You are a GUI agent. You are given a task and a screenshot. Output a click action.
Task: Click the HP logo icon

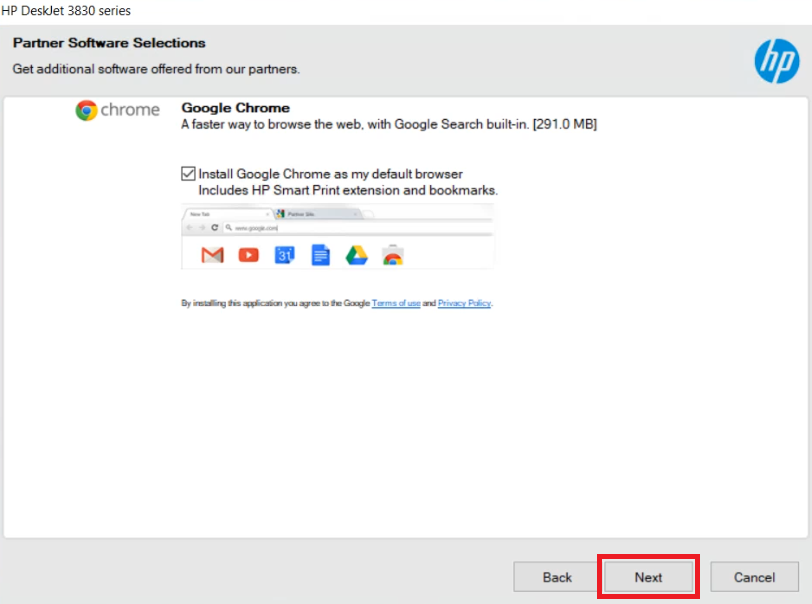tap(776, 61)
